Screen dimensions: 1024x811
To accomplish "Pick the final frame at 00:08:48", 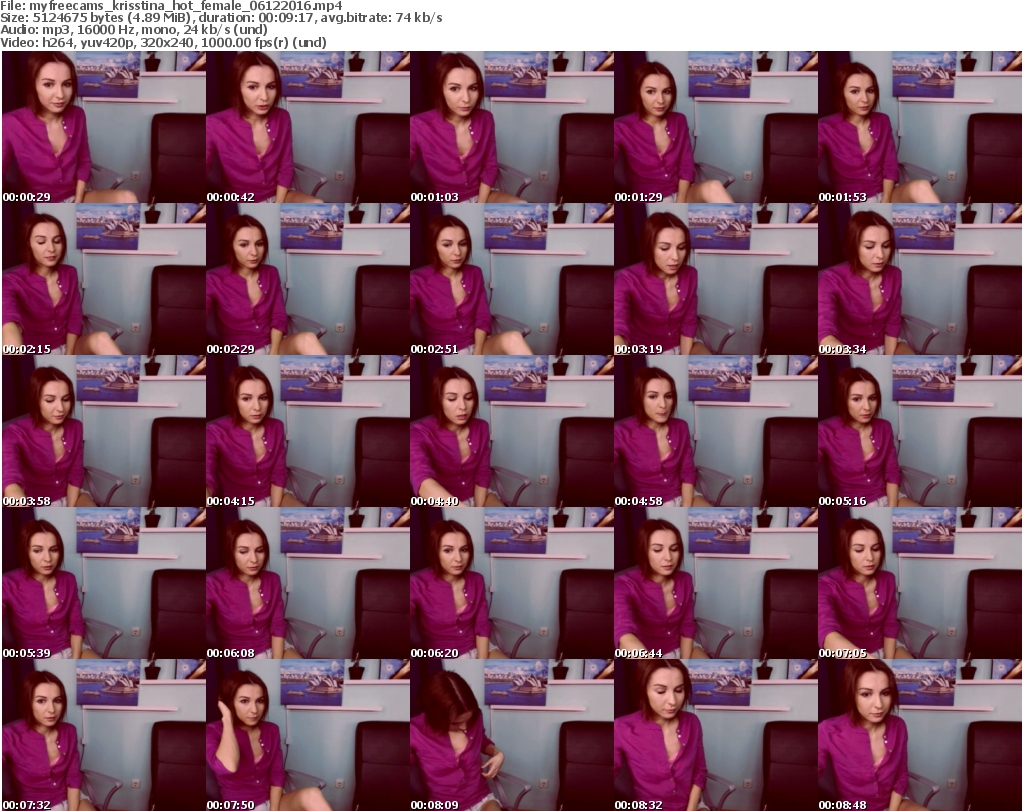I will [x=920, y=735].
